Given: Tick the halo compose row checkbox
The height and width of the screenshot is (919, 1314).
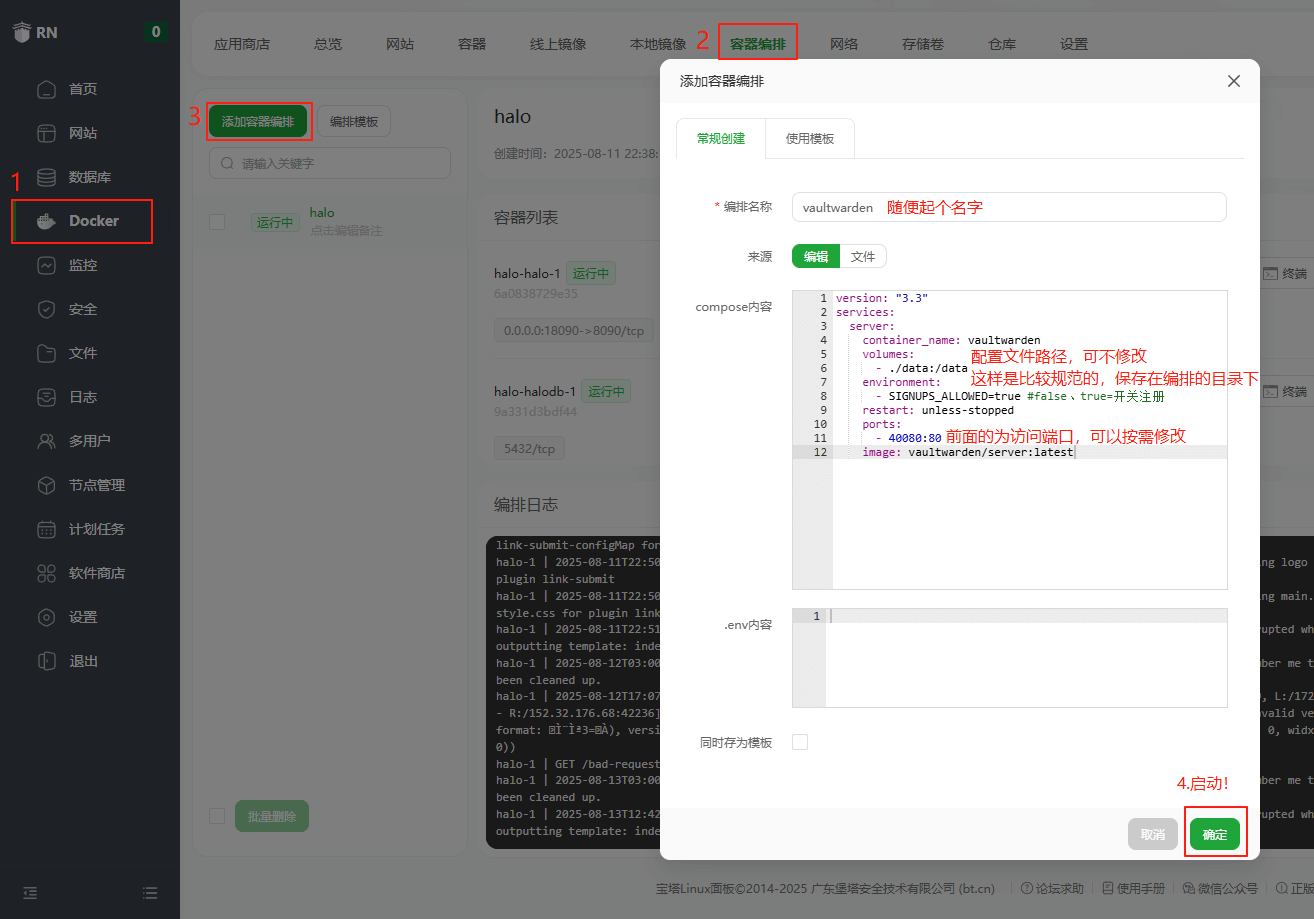Looking at the screenshot, I should point(217,222).
